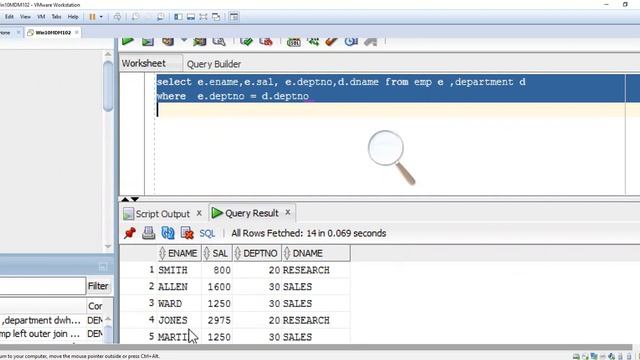Sort by the SAL column header
640x360 pixels.
click(x=217, y=253)
